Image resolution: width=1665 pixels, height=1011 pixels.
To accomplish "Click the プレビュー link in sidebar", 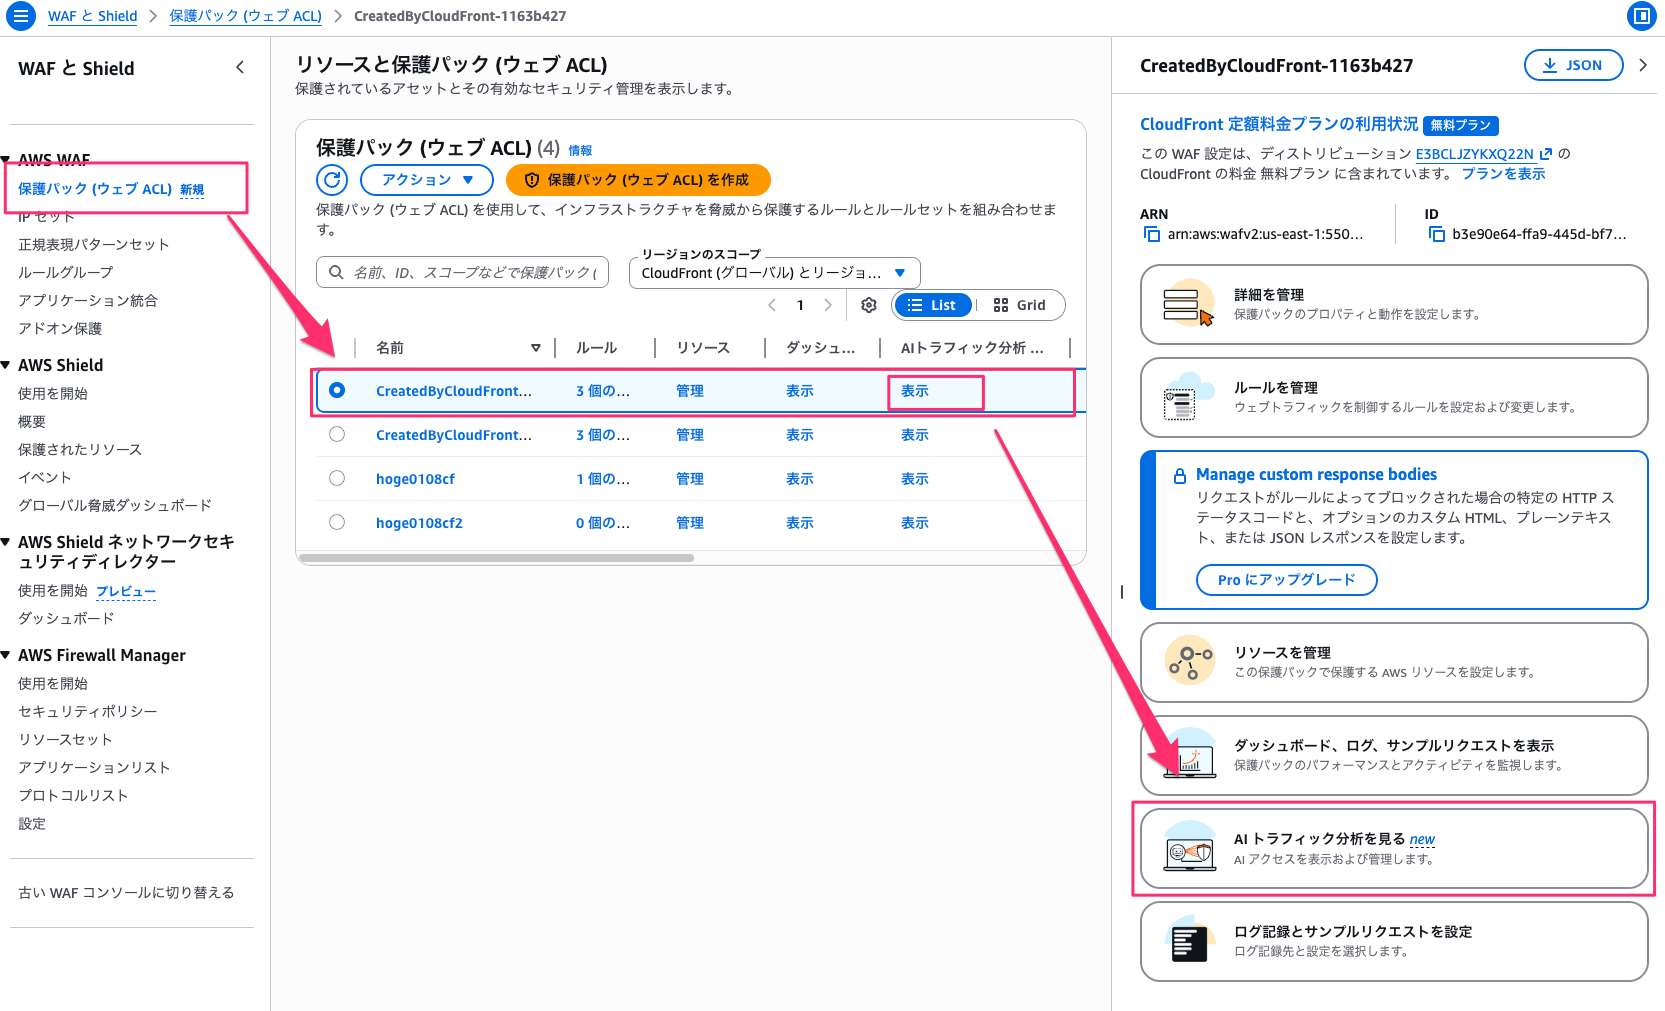I will pyautogui.click(x=126, y=591).
